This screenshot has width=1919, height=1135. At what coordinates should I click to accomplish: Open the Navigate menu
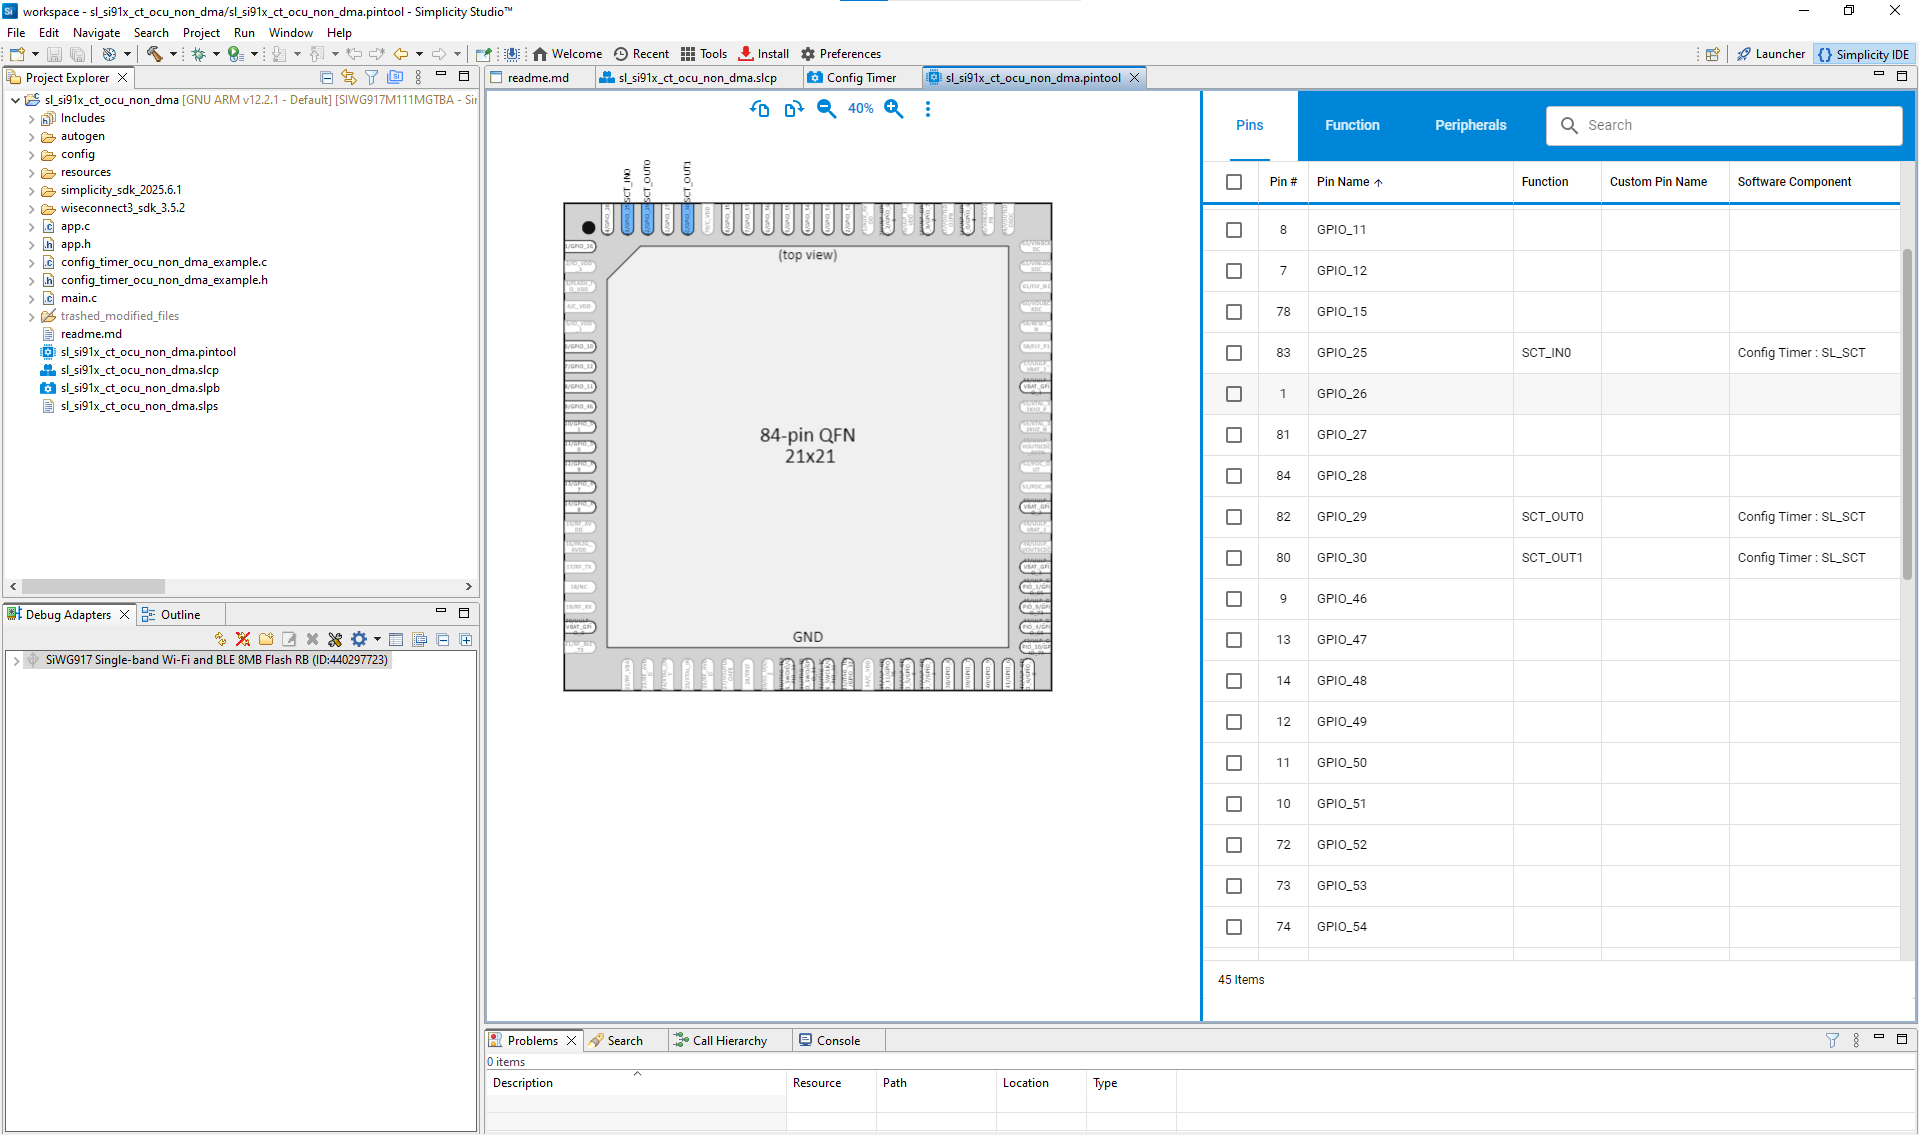pyautogui.click(x=96, y=32)
